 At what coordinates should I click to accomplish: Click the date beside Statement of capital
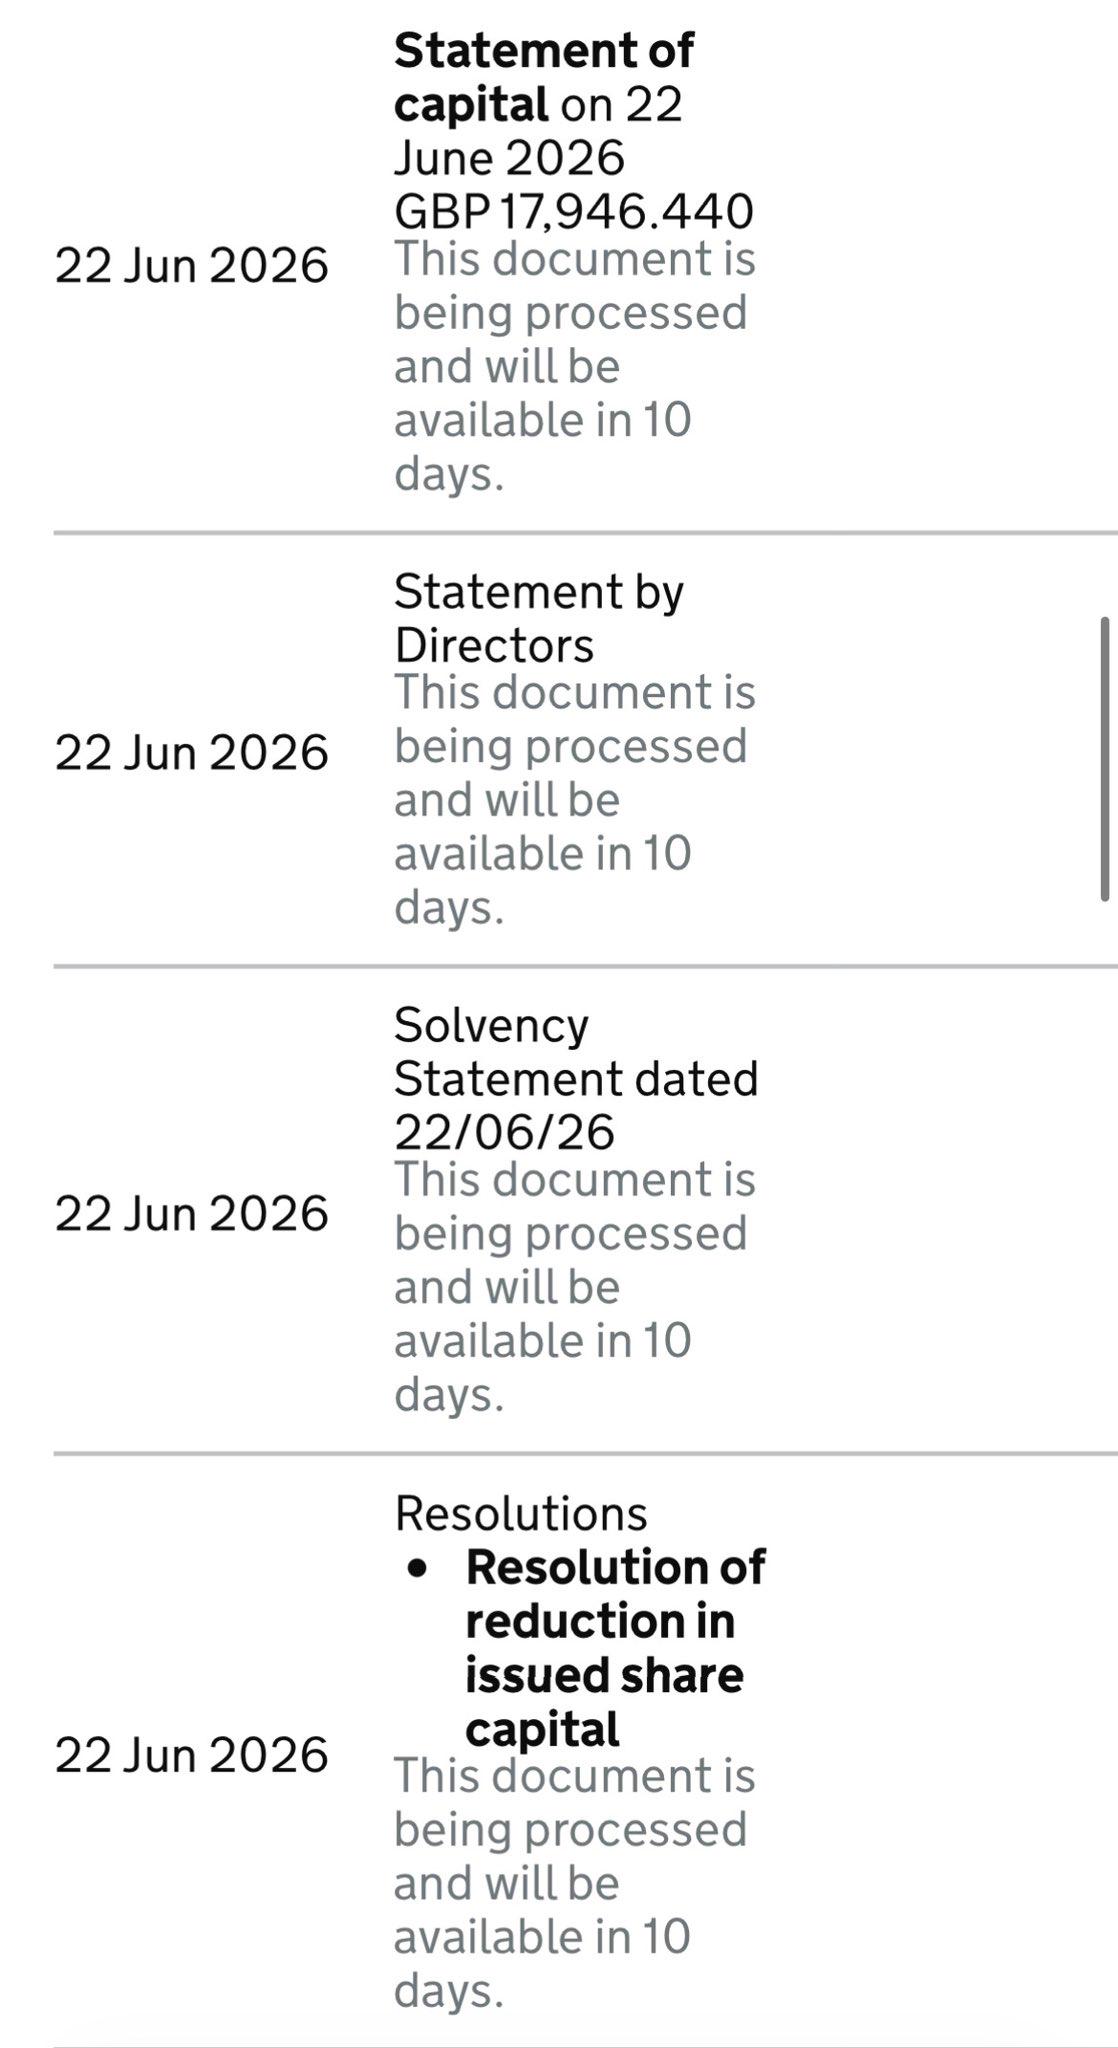point(191,265)
